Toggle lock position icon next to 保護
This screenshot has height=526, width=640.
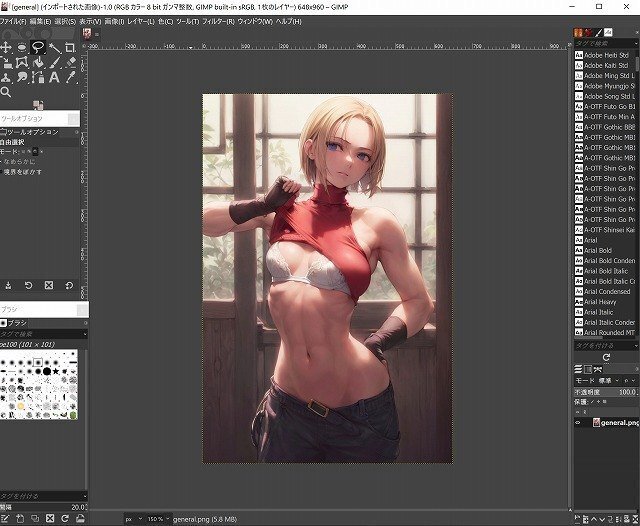click(x=598, y=402)
